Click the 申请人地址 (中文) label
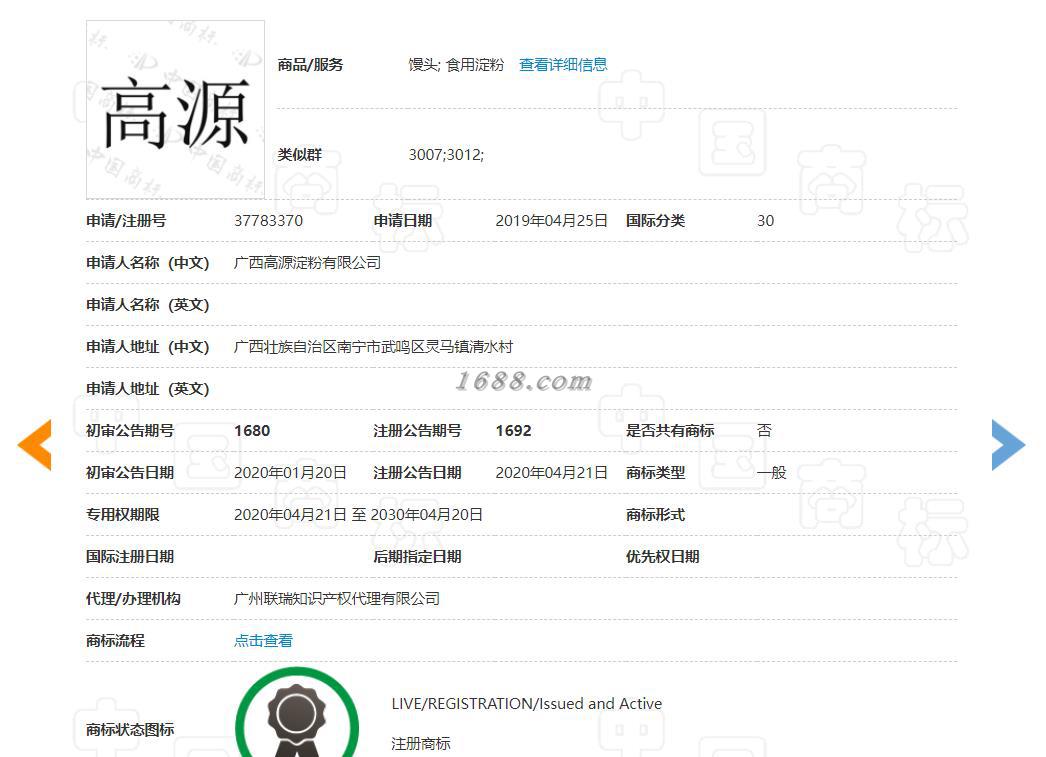Screen dimensions: 1046x757 pyautogui.click(x=147, y=347)
